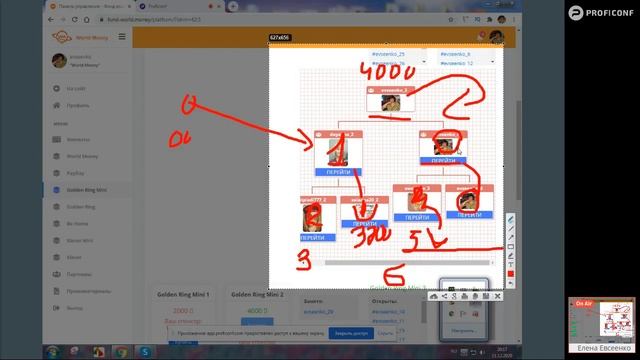Click the World Money logo

tap(80, 37)
